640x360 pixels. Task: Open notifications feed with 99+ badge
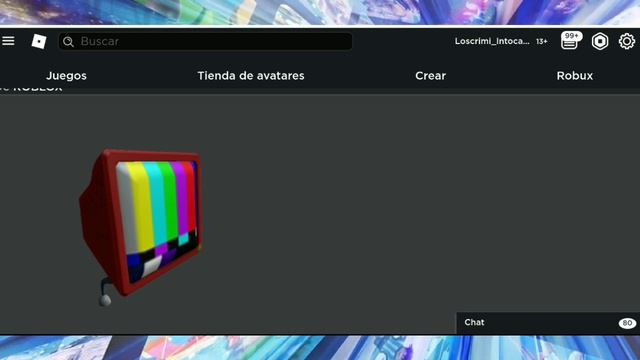(x=570, y=41)
